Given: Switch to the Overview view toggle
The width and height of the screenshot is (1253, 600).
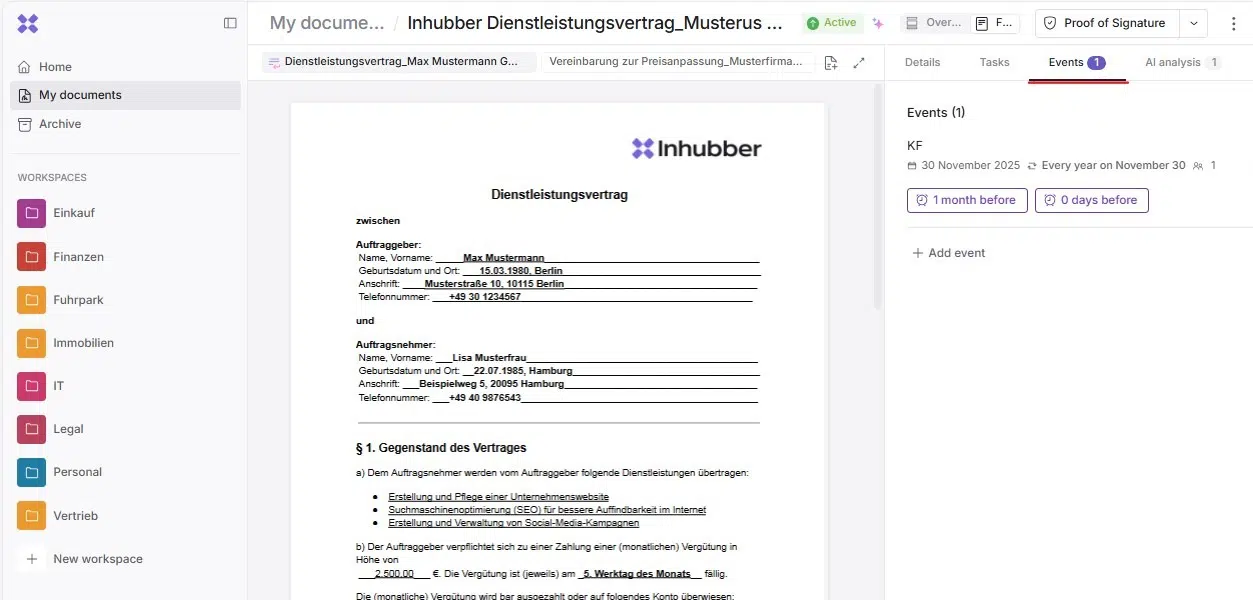Looking at the screenshot, I should [933, 23].
